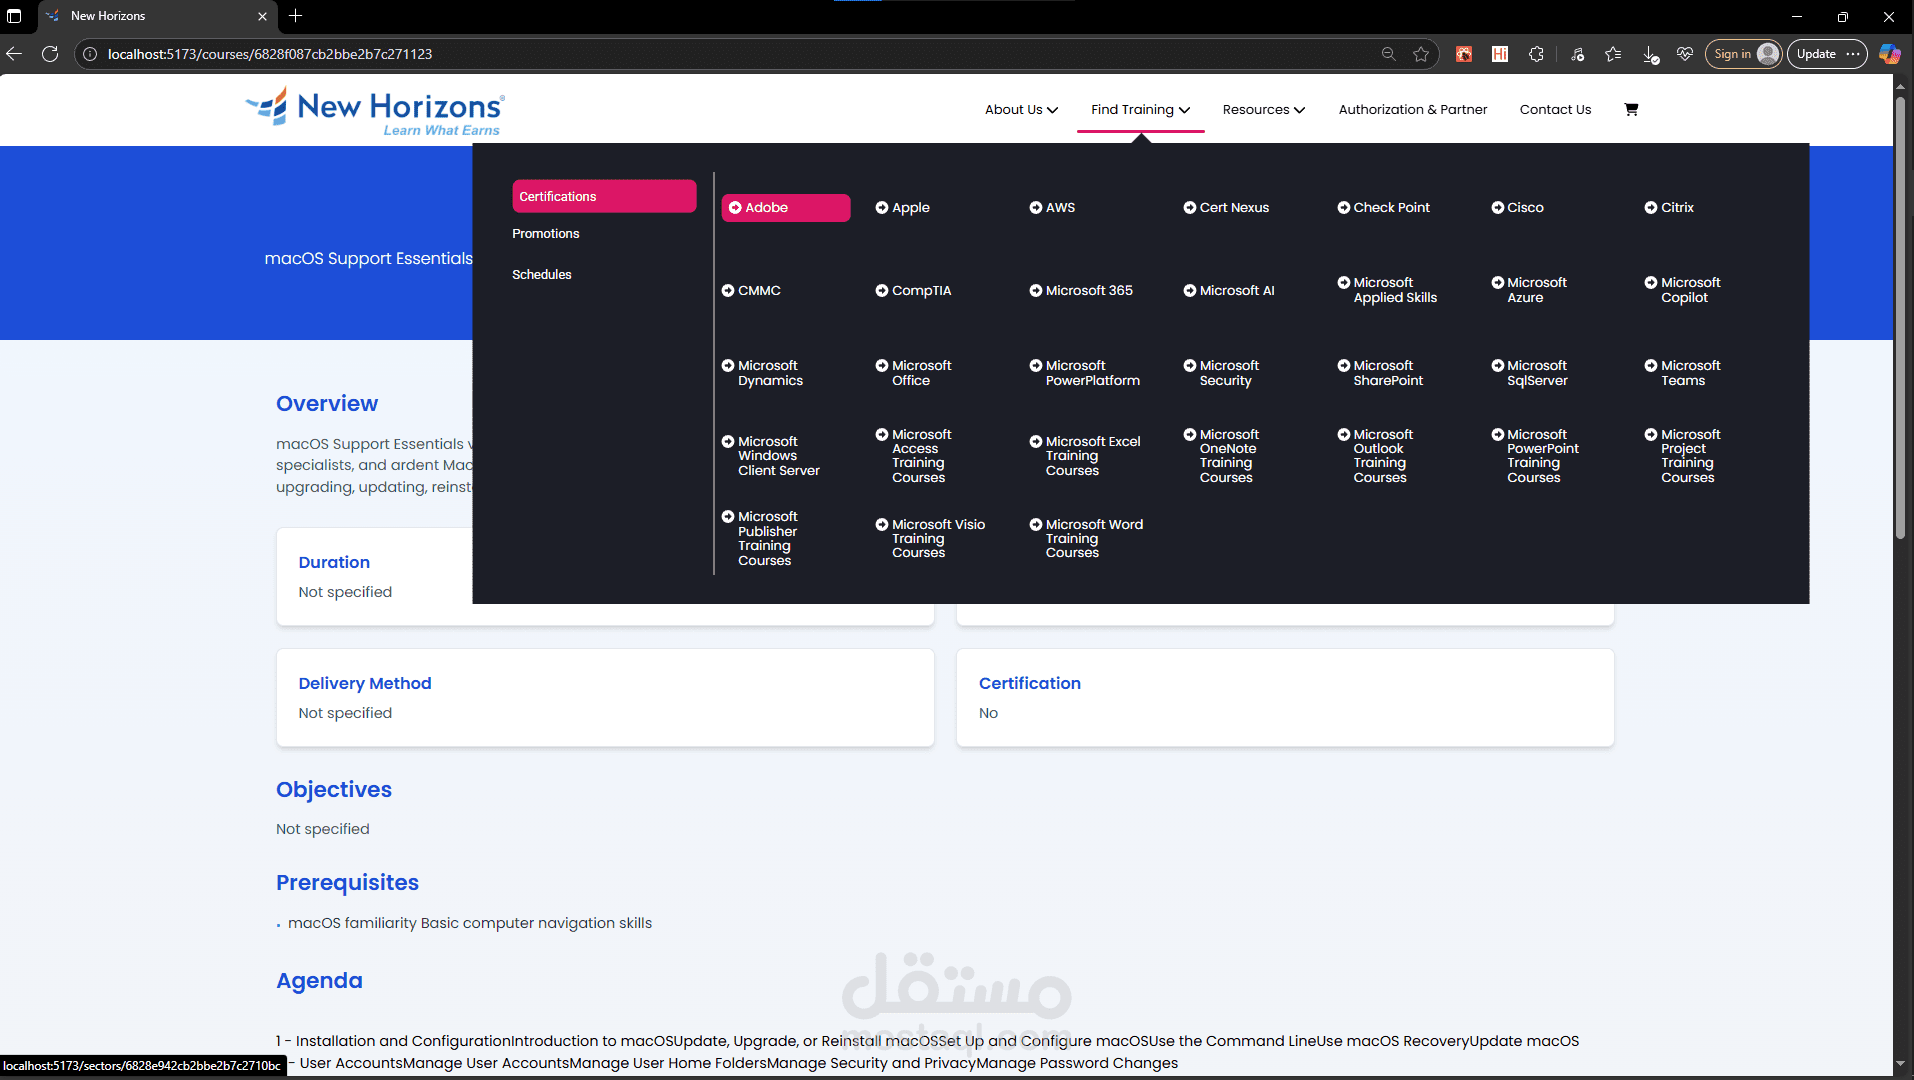Open browser extensions puzzle icon
Viewport: 1914px width, 1080px height.
(1536, 54)
